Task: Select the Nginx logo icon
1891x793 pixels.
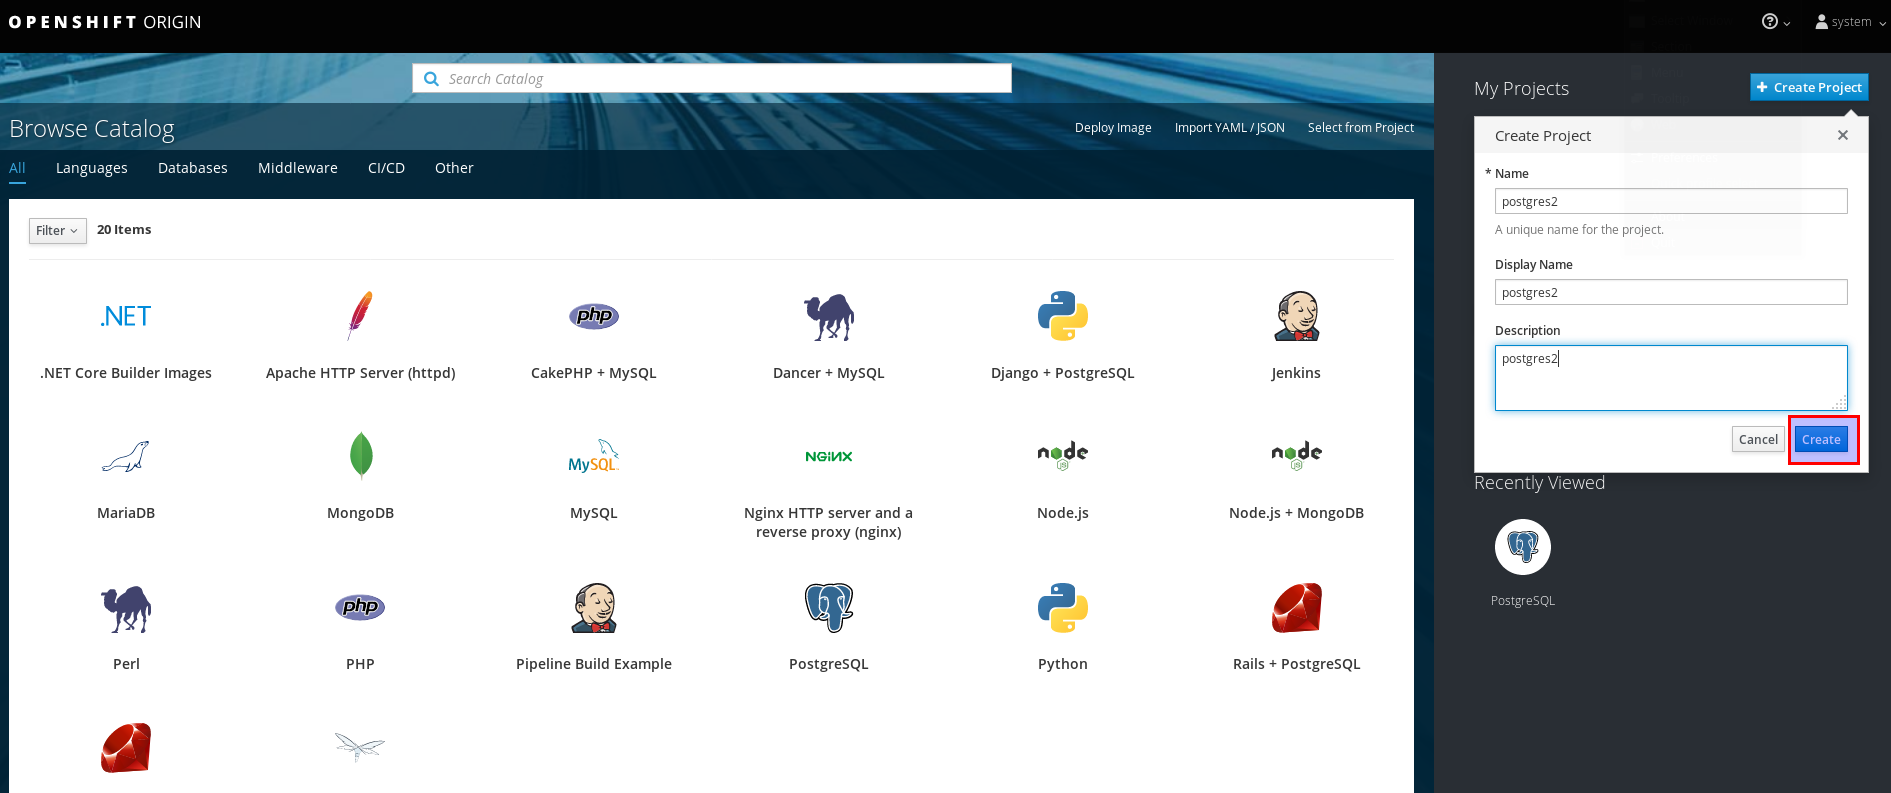Action: 829,456
